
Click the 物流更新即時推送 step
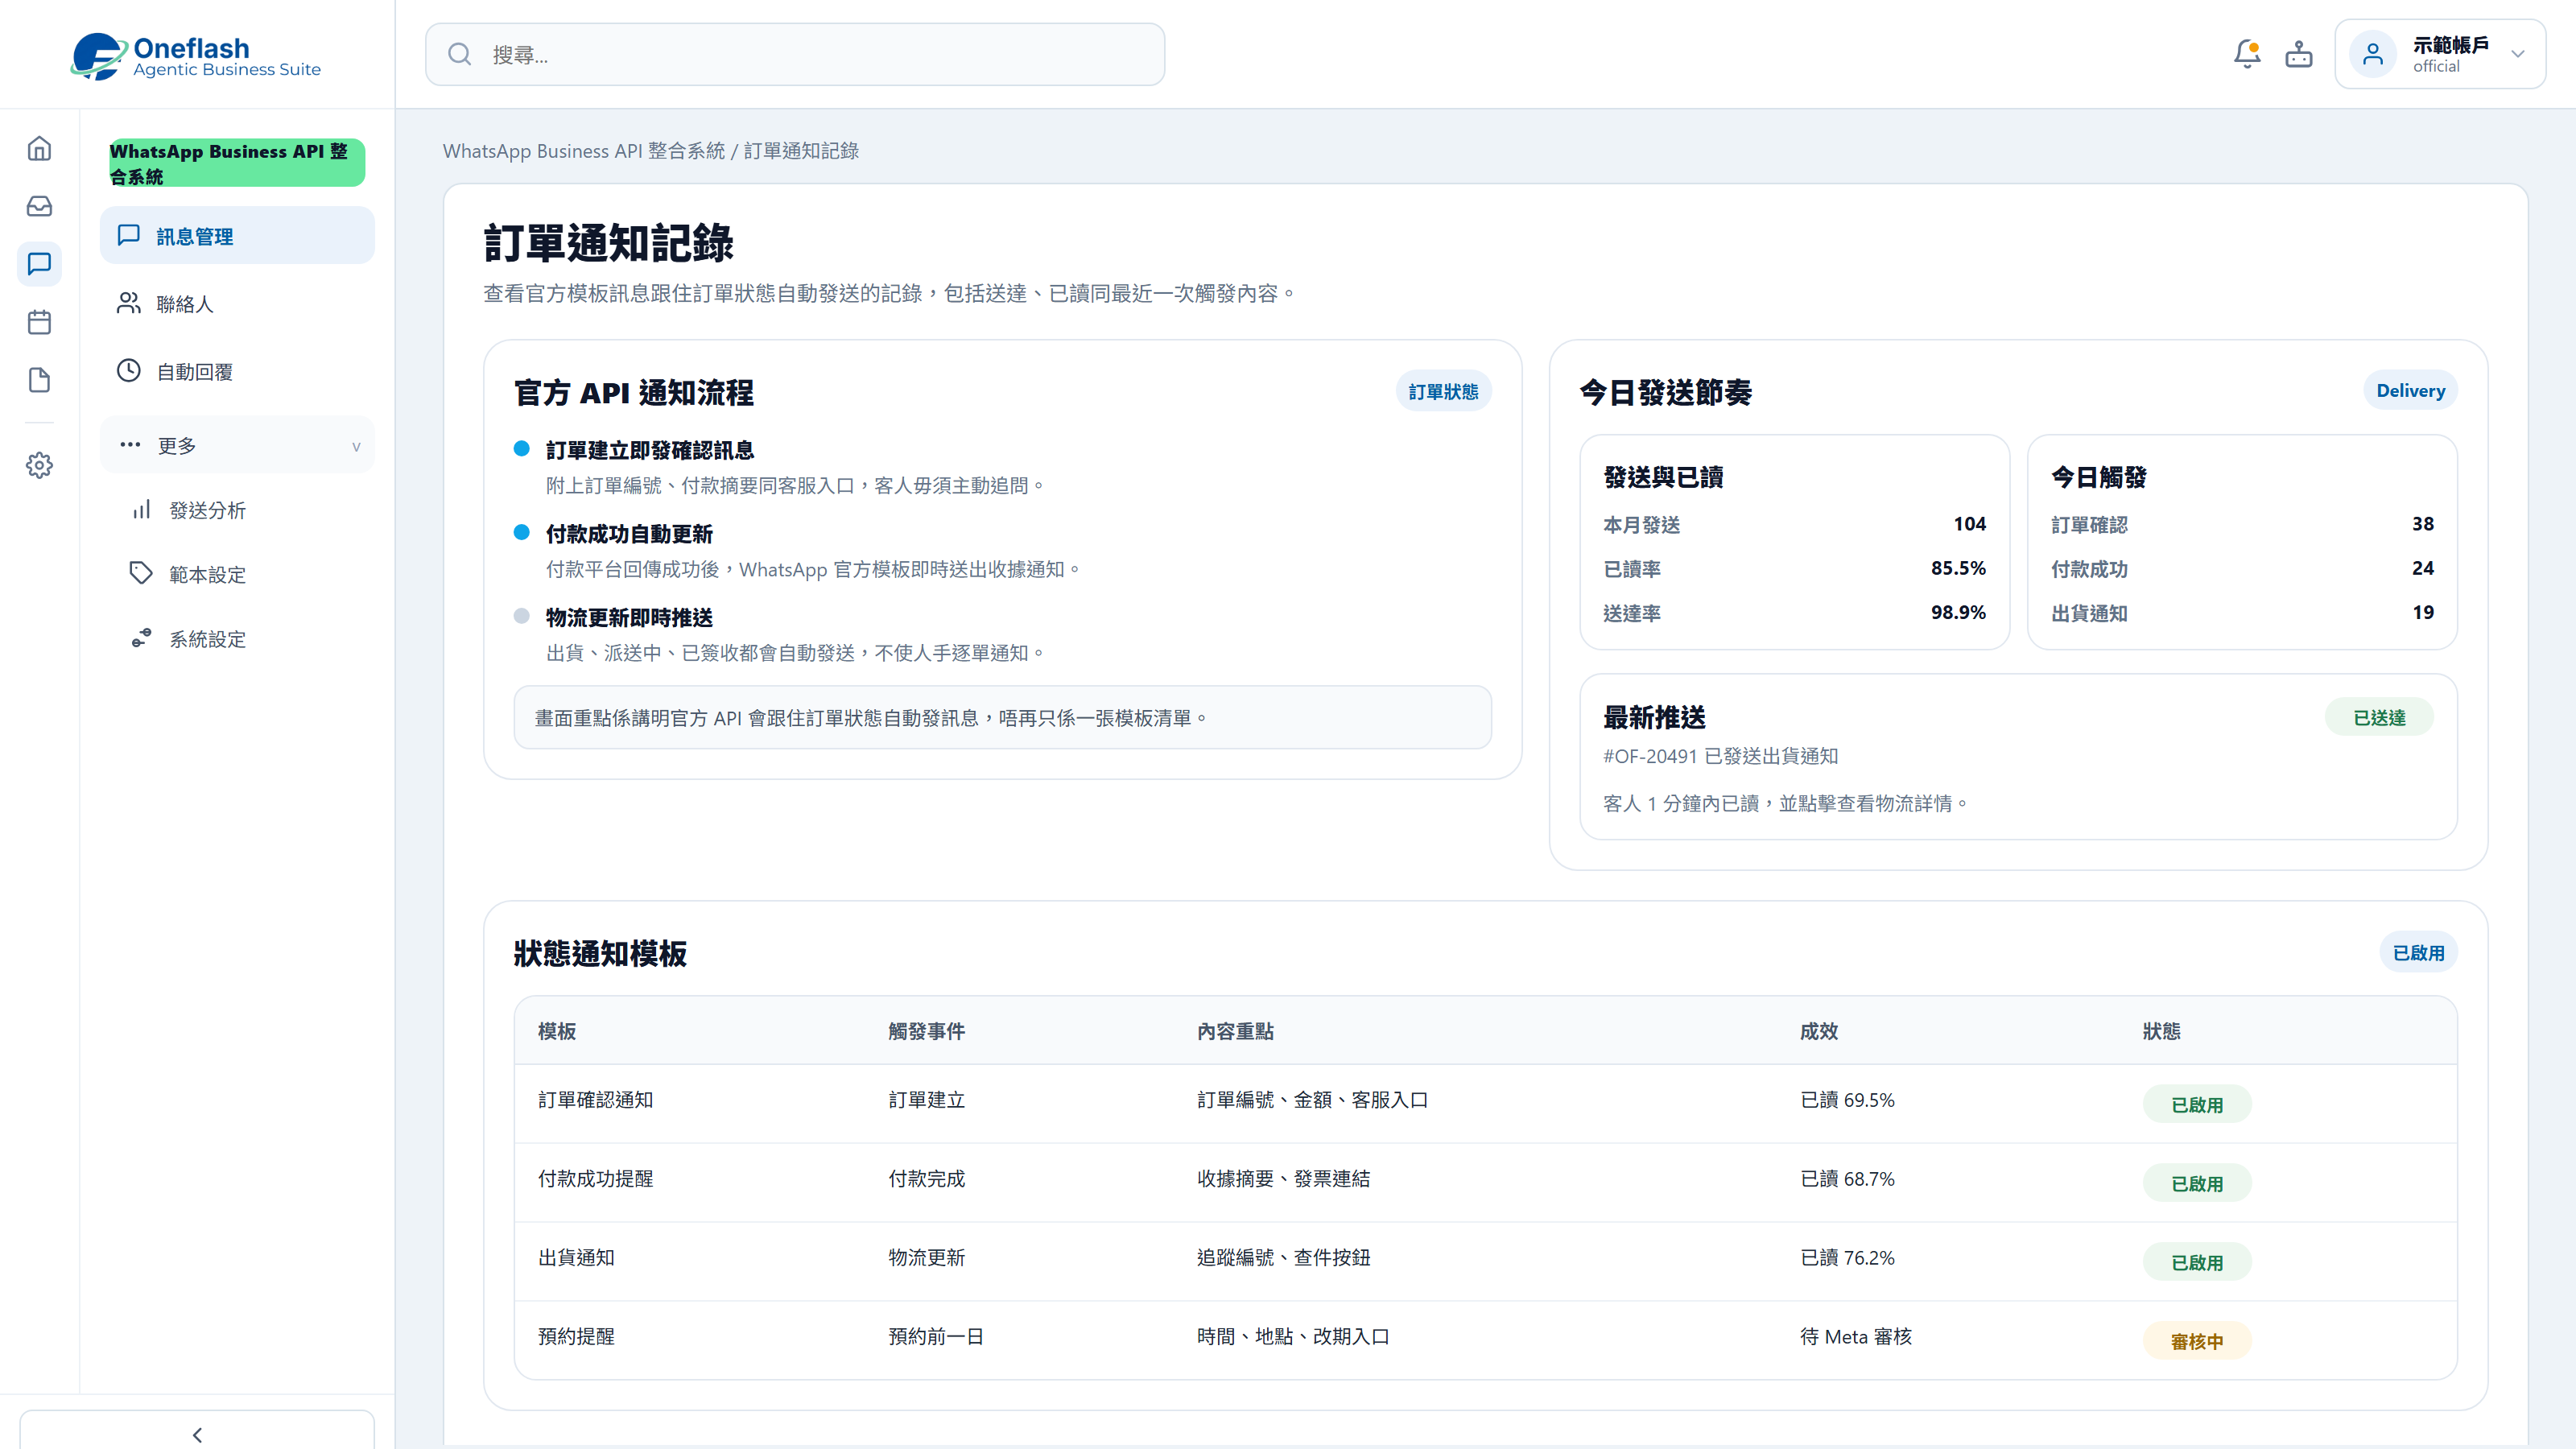pos(629,617)
